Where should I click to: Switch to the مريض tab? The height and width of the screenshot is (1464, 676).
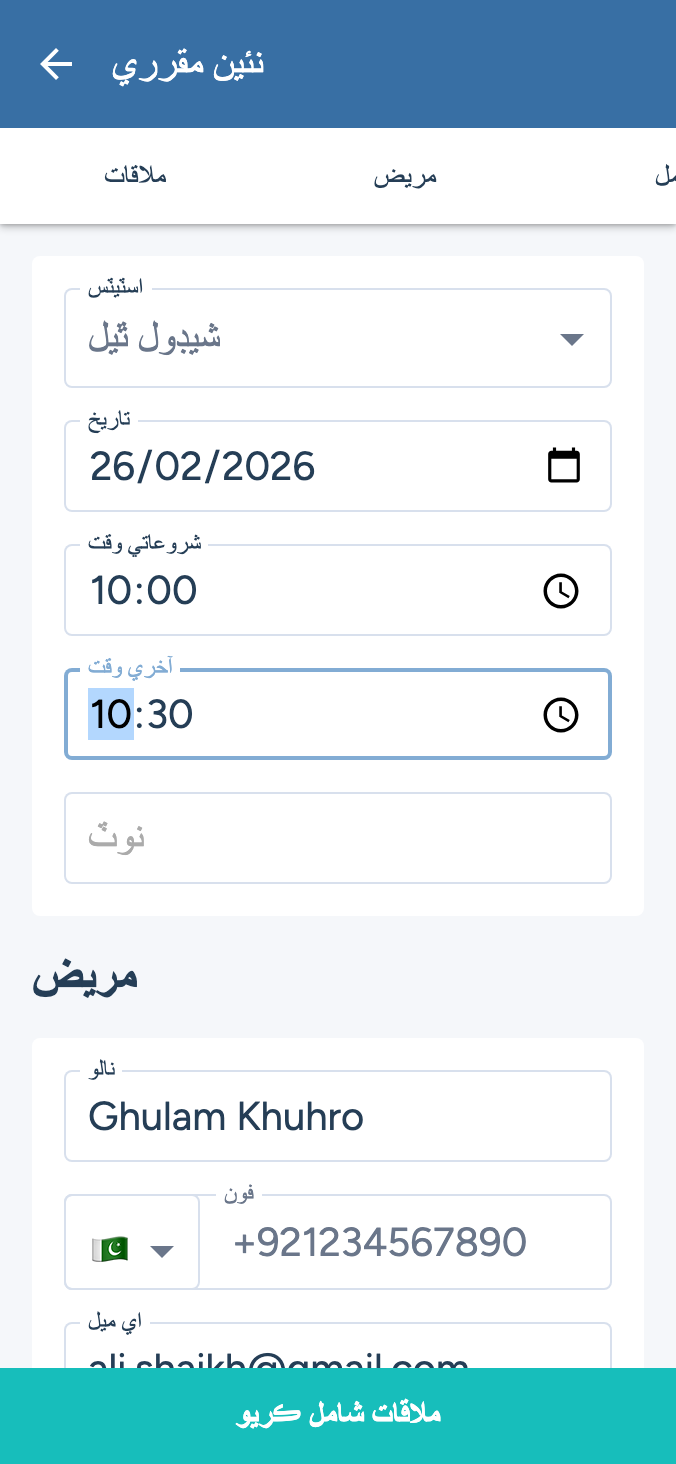406,177
